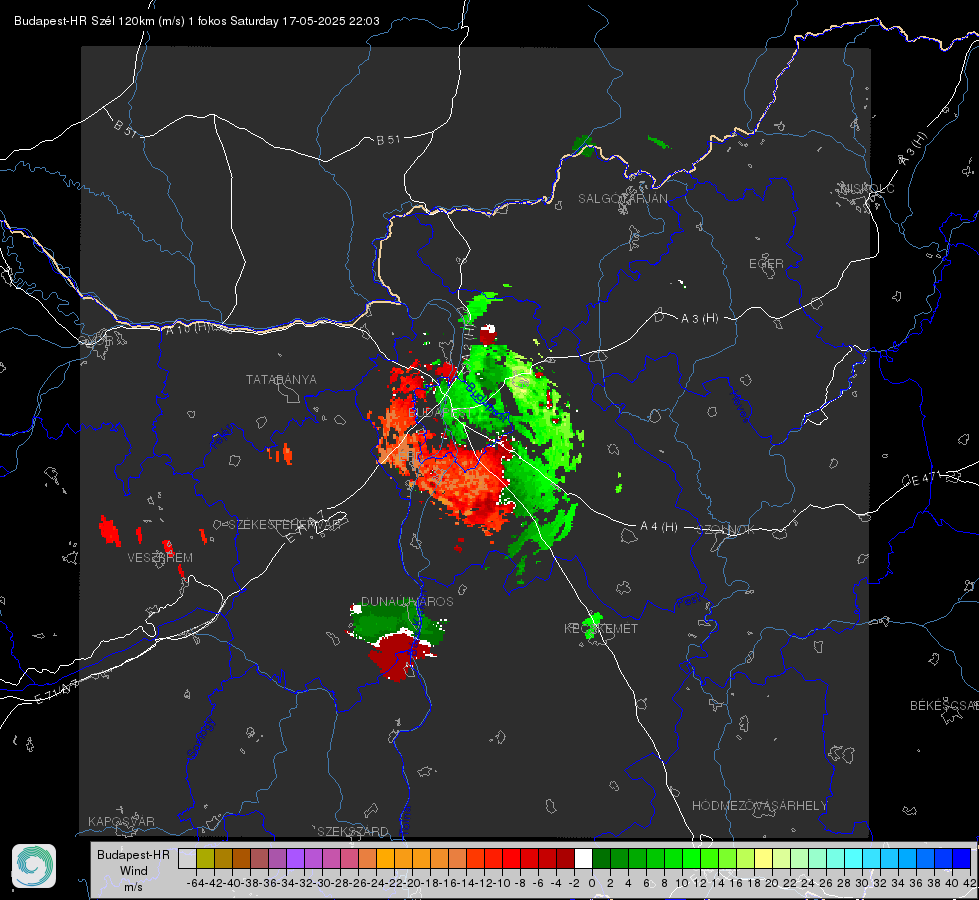Click the 'Somogy' county label
Viewport: 979px width, 900px height.
pos(201,738)
